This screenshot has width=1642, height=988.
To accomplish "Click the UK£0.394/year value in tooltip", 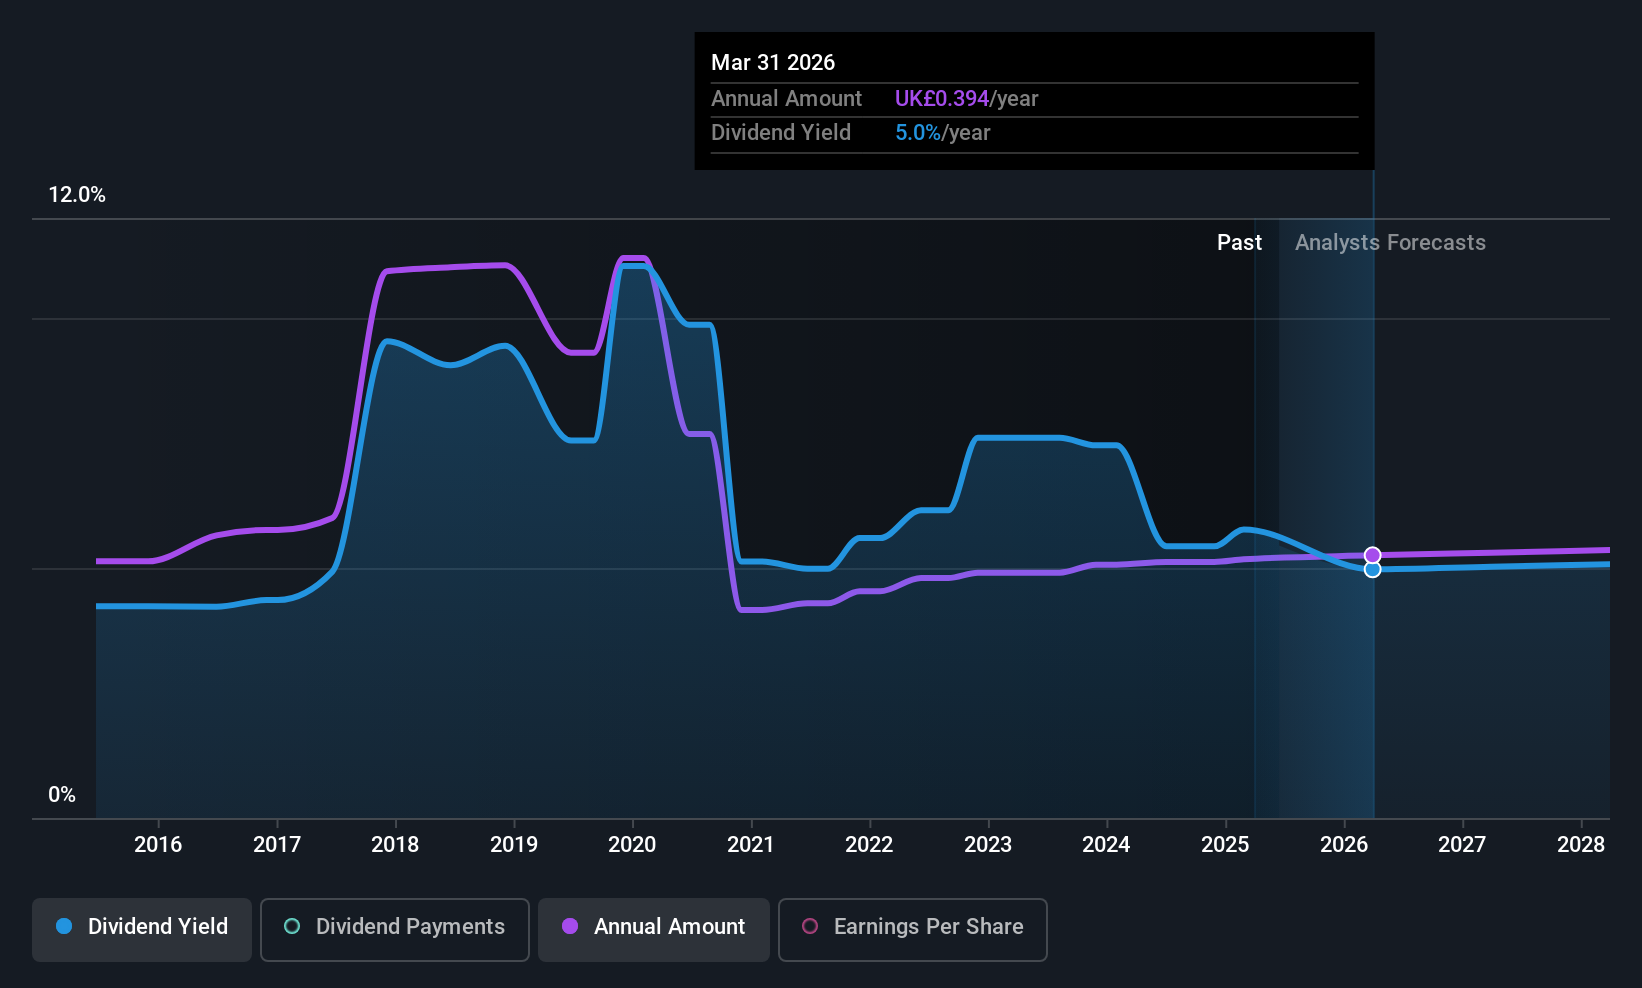I will pyautogui.click(x=966, y=99).
